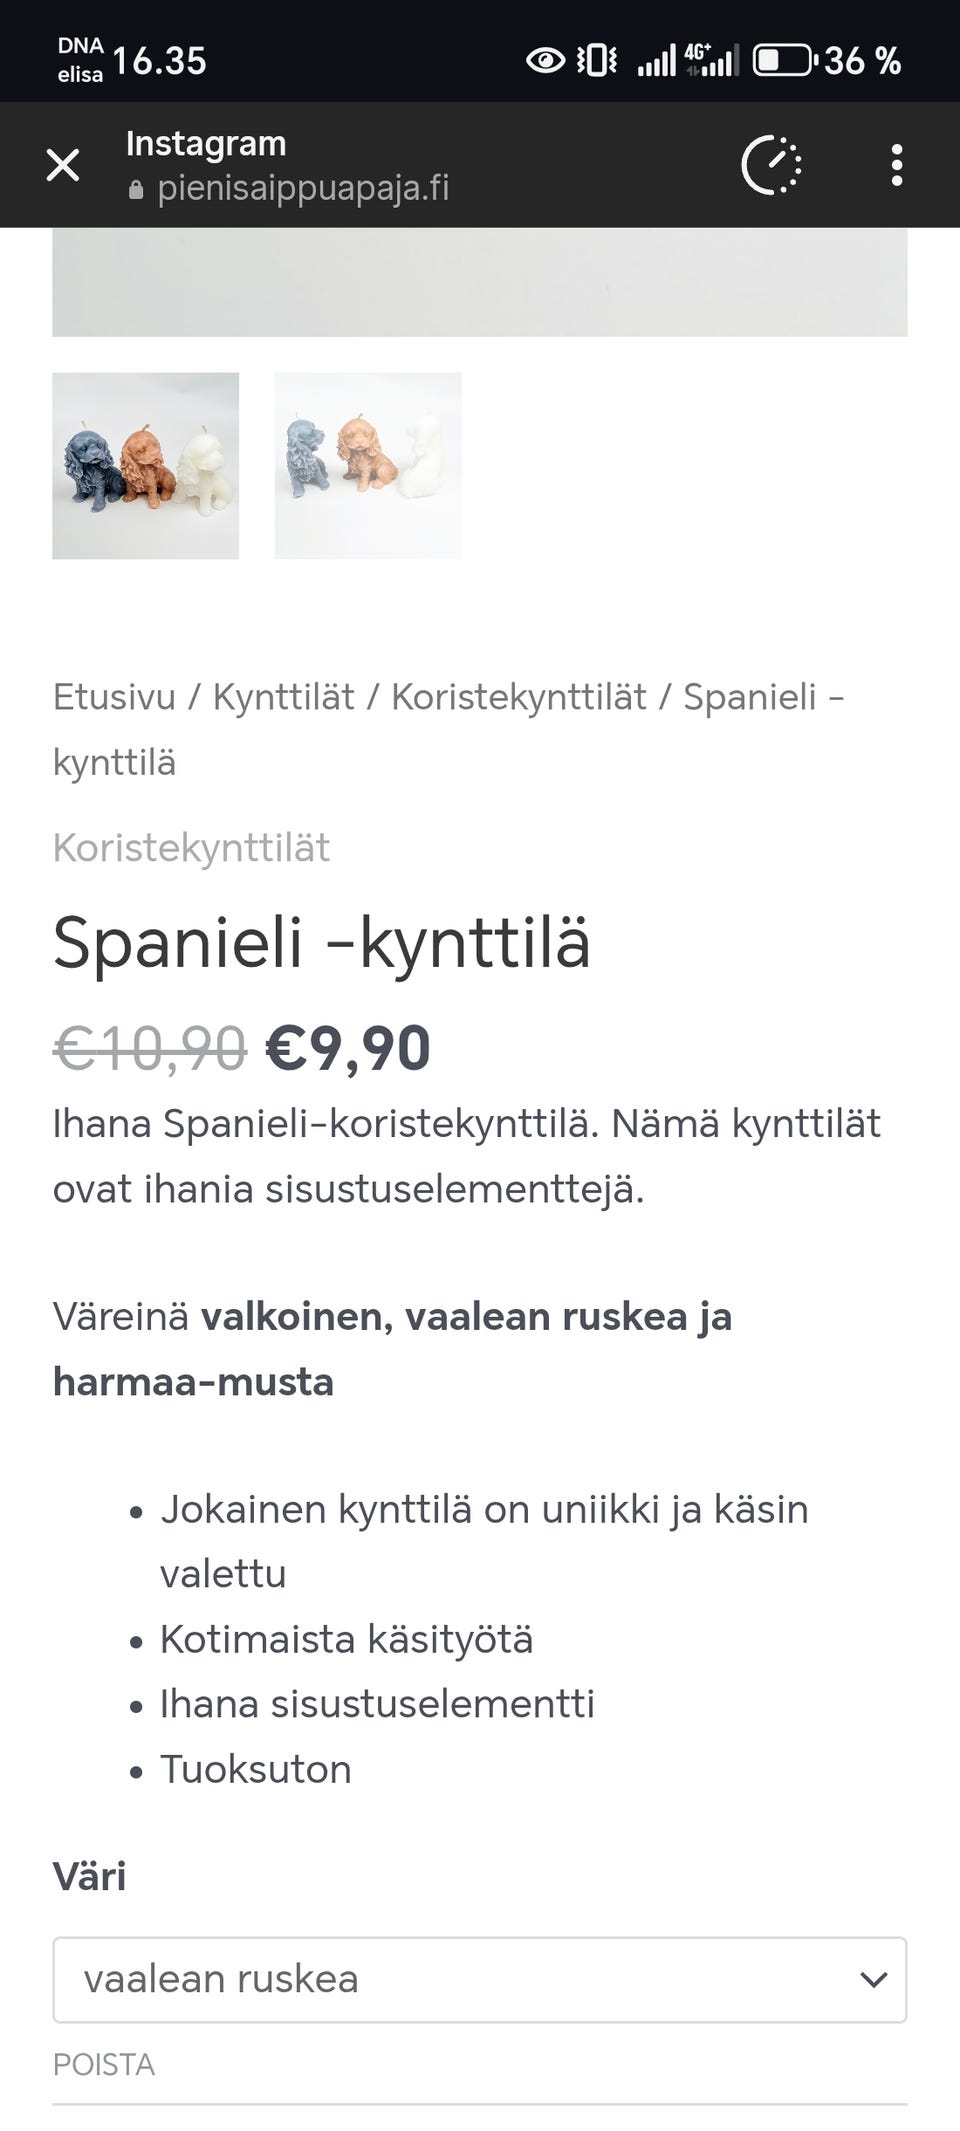Close the Instagram in-app browser
960x2131 pixels.
click(63, 165)
